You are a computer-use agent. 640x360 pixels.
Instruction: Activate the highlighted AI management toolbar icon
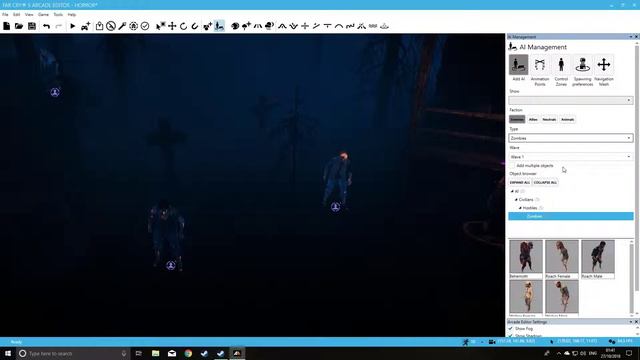click(x=220, y=26)
